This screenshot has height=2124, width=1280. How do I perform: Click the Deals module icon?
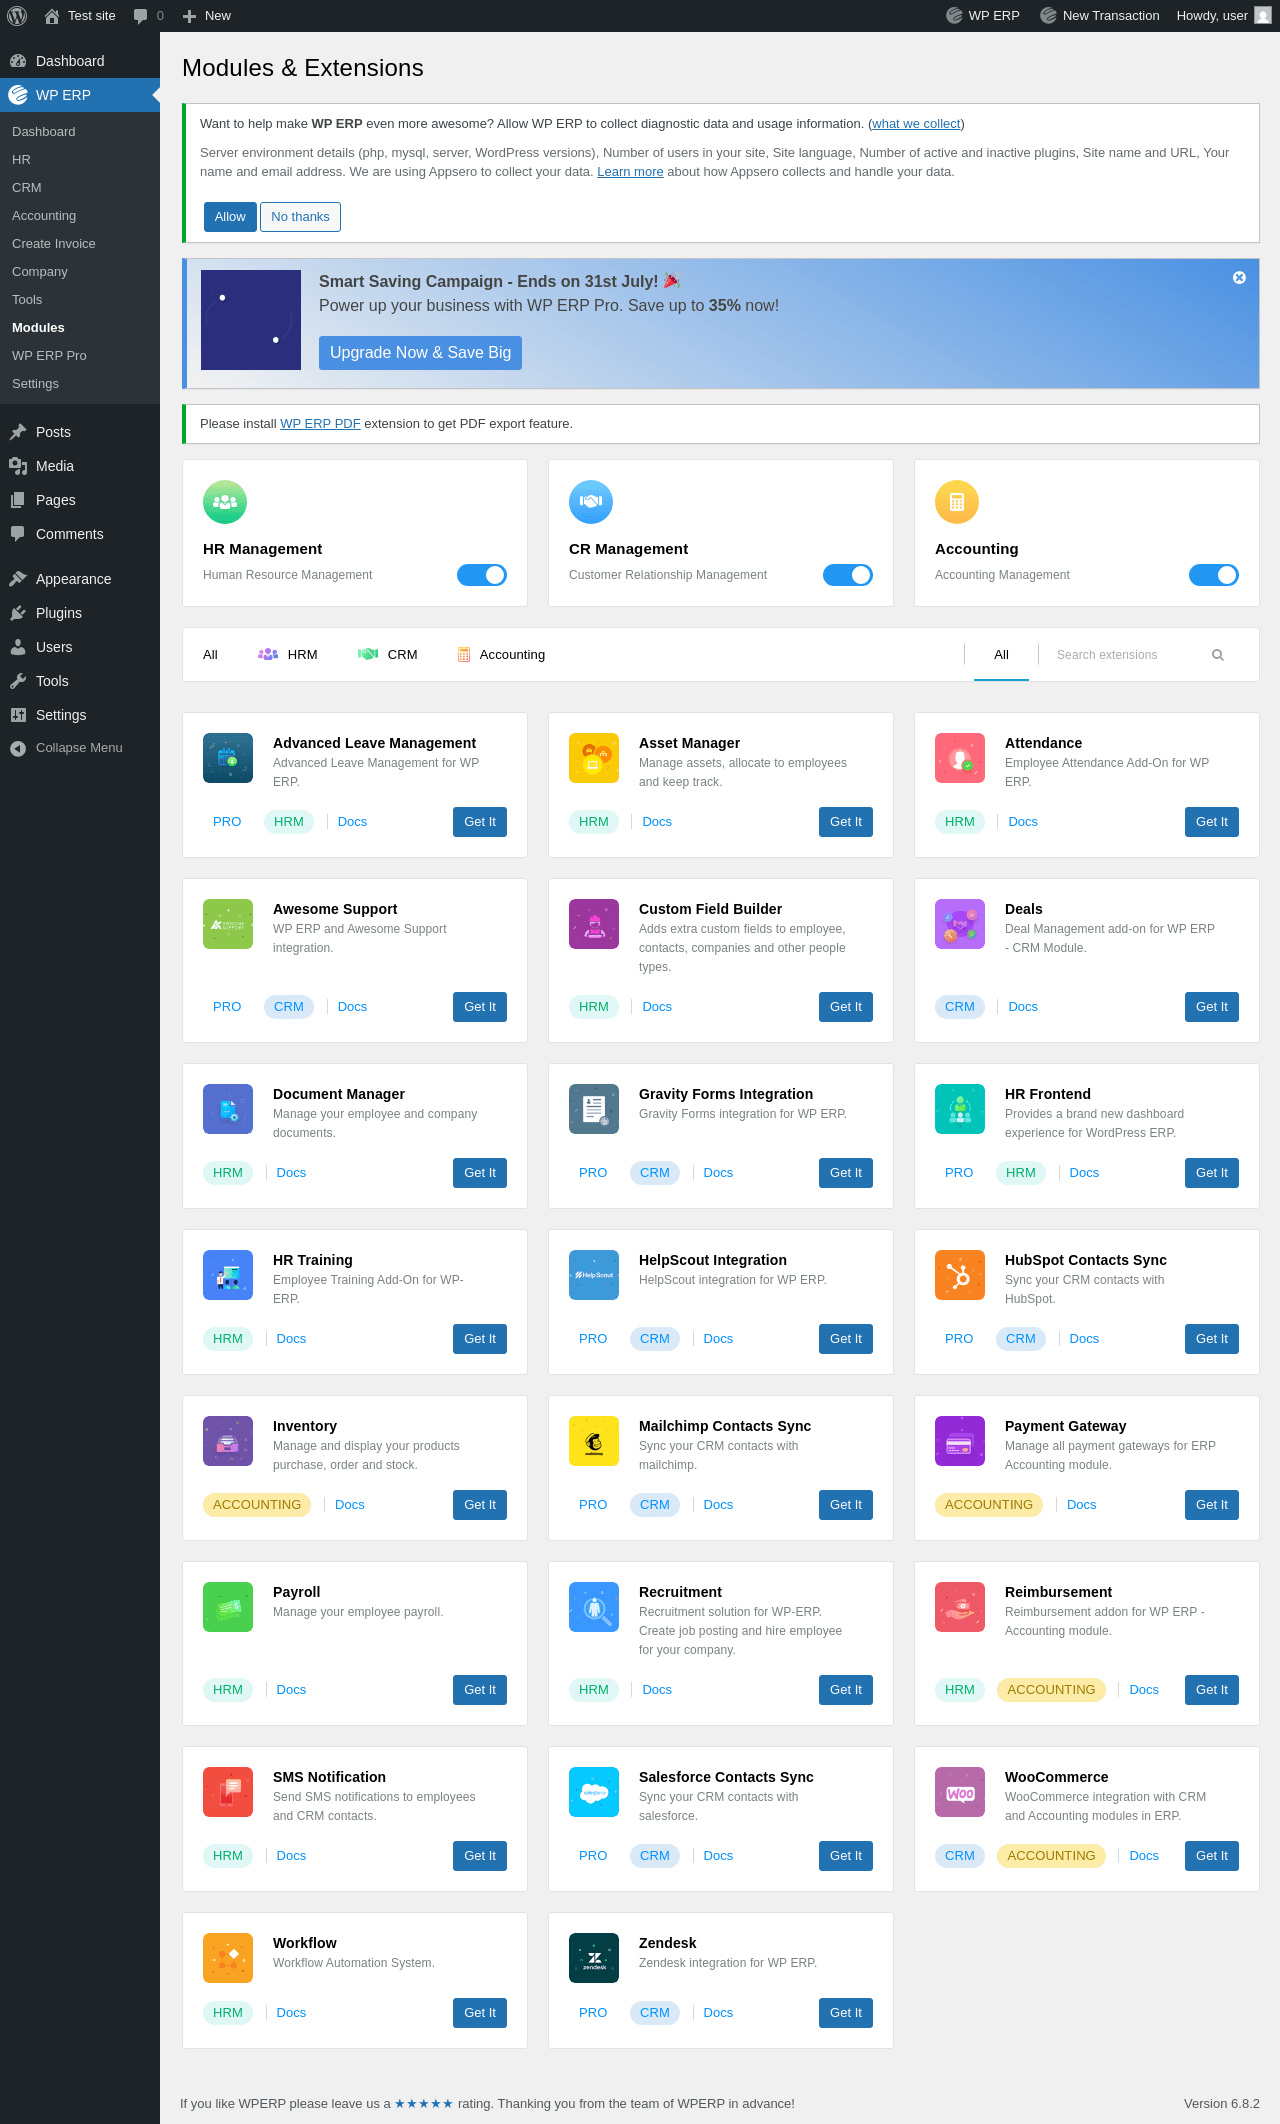coord(960,924)
